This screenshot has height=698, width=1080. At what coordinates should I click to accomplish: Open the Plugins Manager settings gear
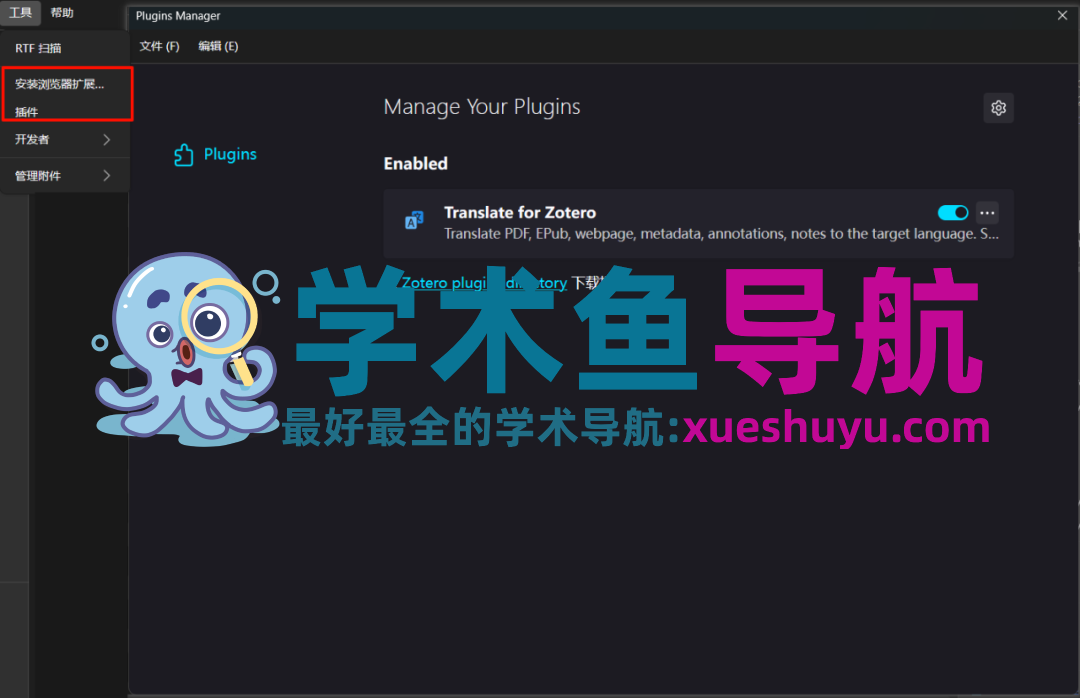(998, 107)
